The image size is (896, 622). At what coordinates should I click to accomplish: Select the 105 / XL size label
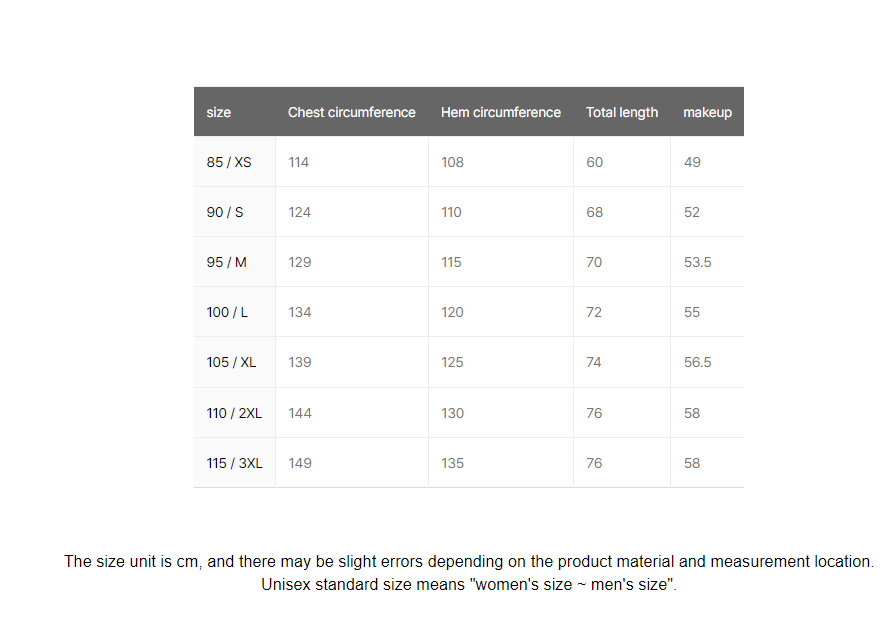pos(231,362)
